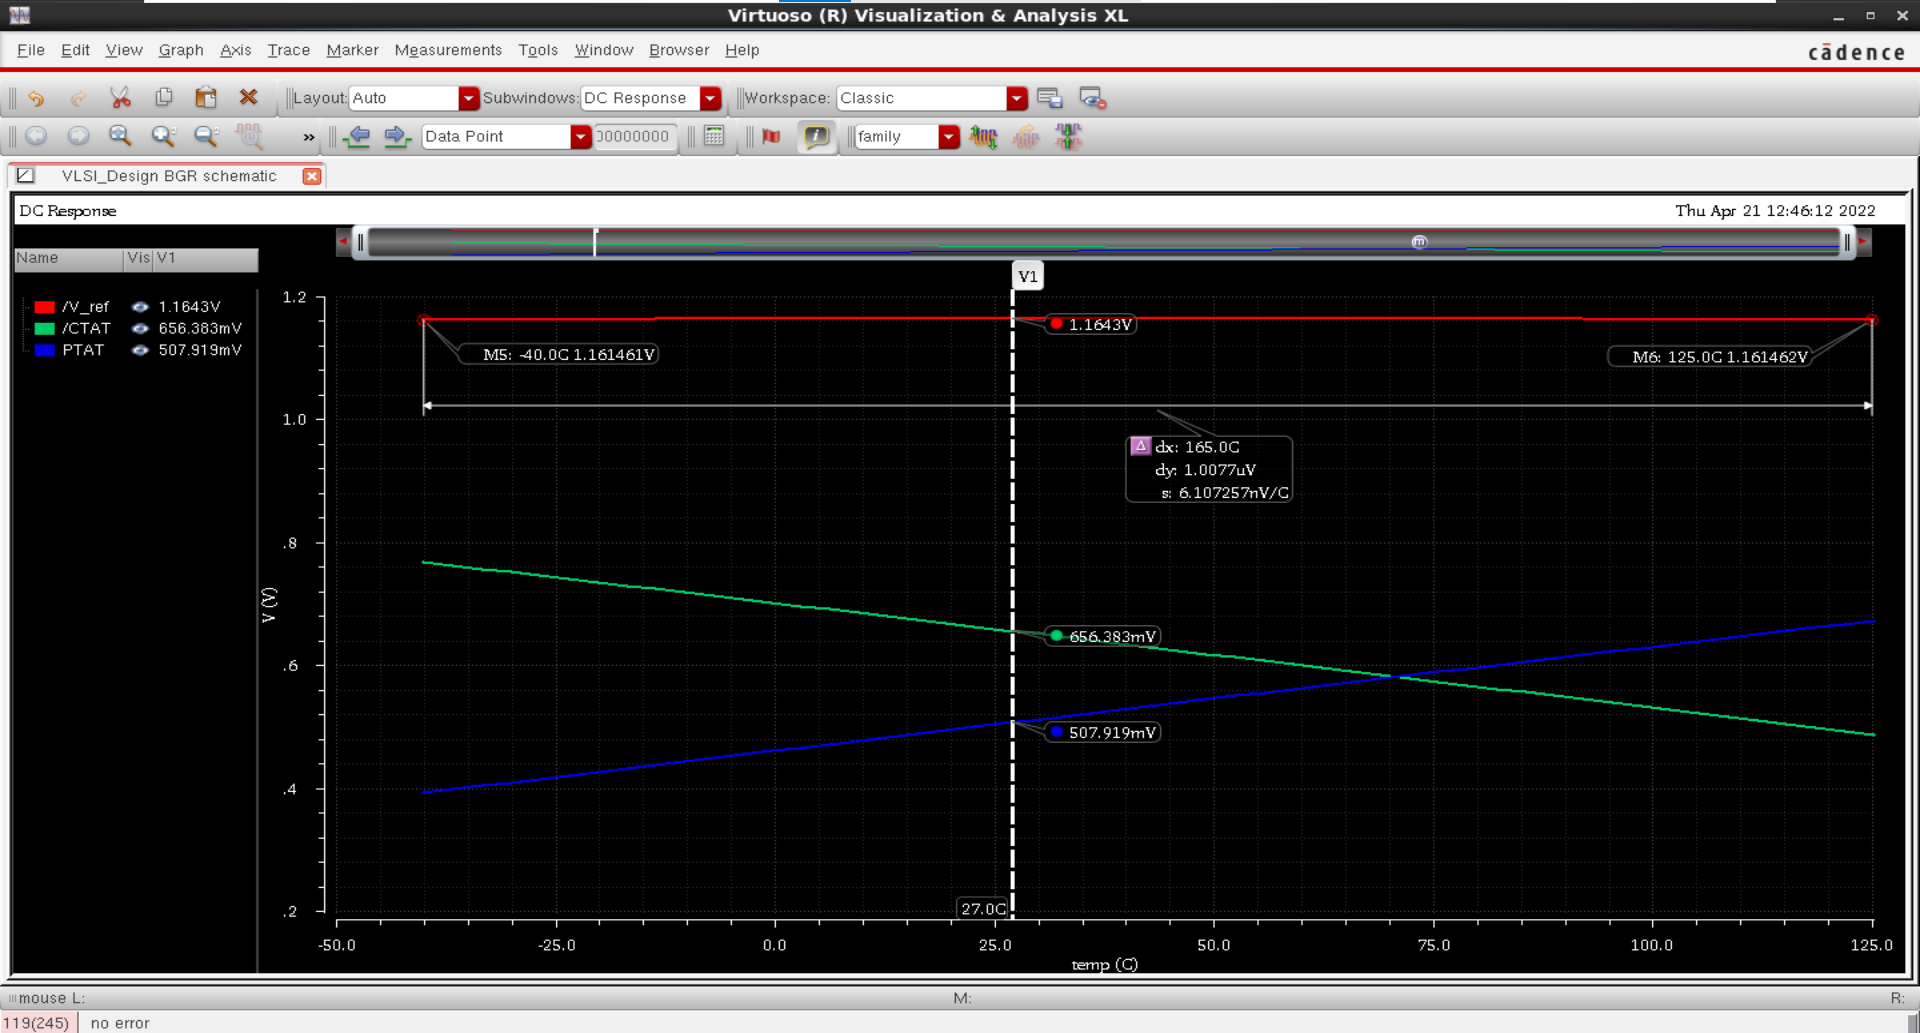The image size is (1920, 1033).
Task: Click the scissors cut icon
Action: click(120, 98)
